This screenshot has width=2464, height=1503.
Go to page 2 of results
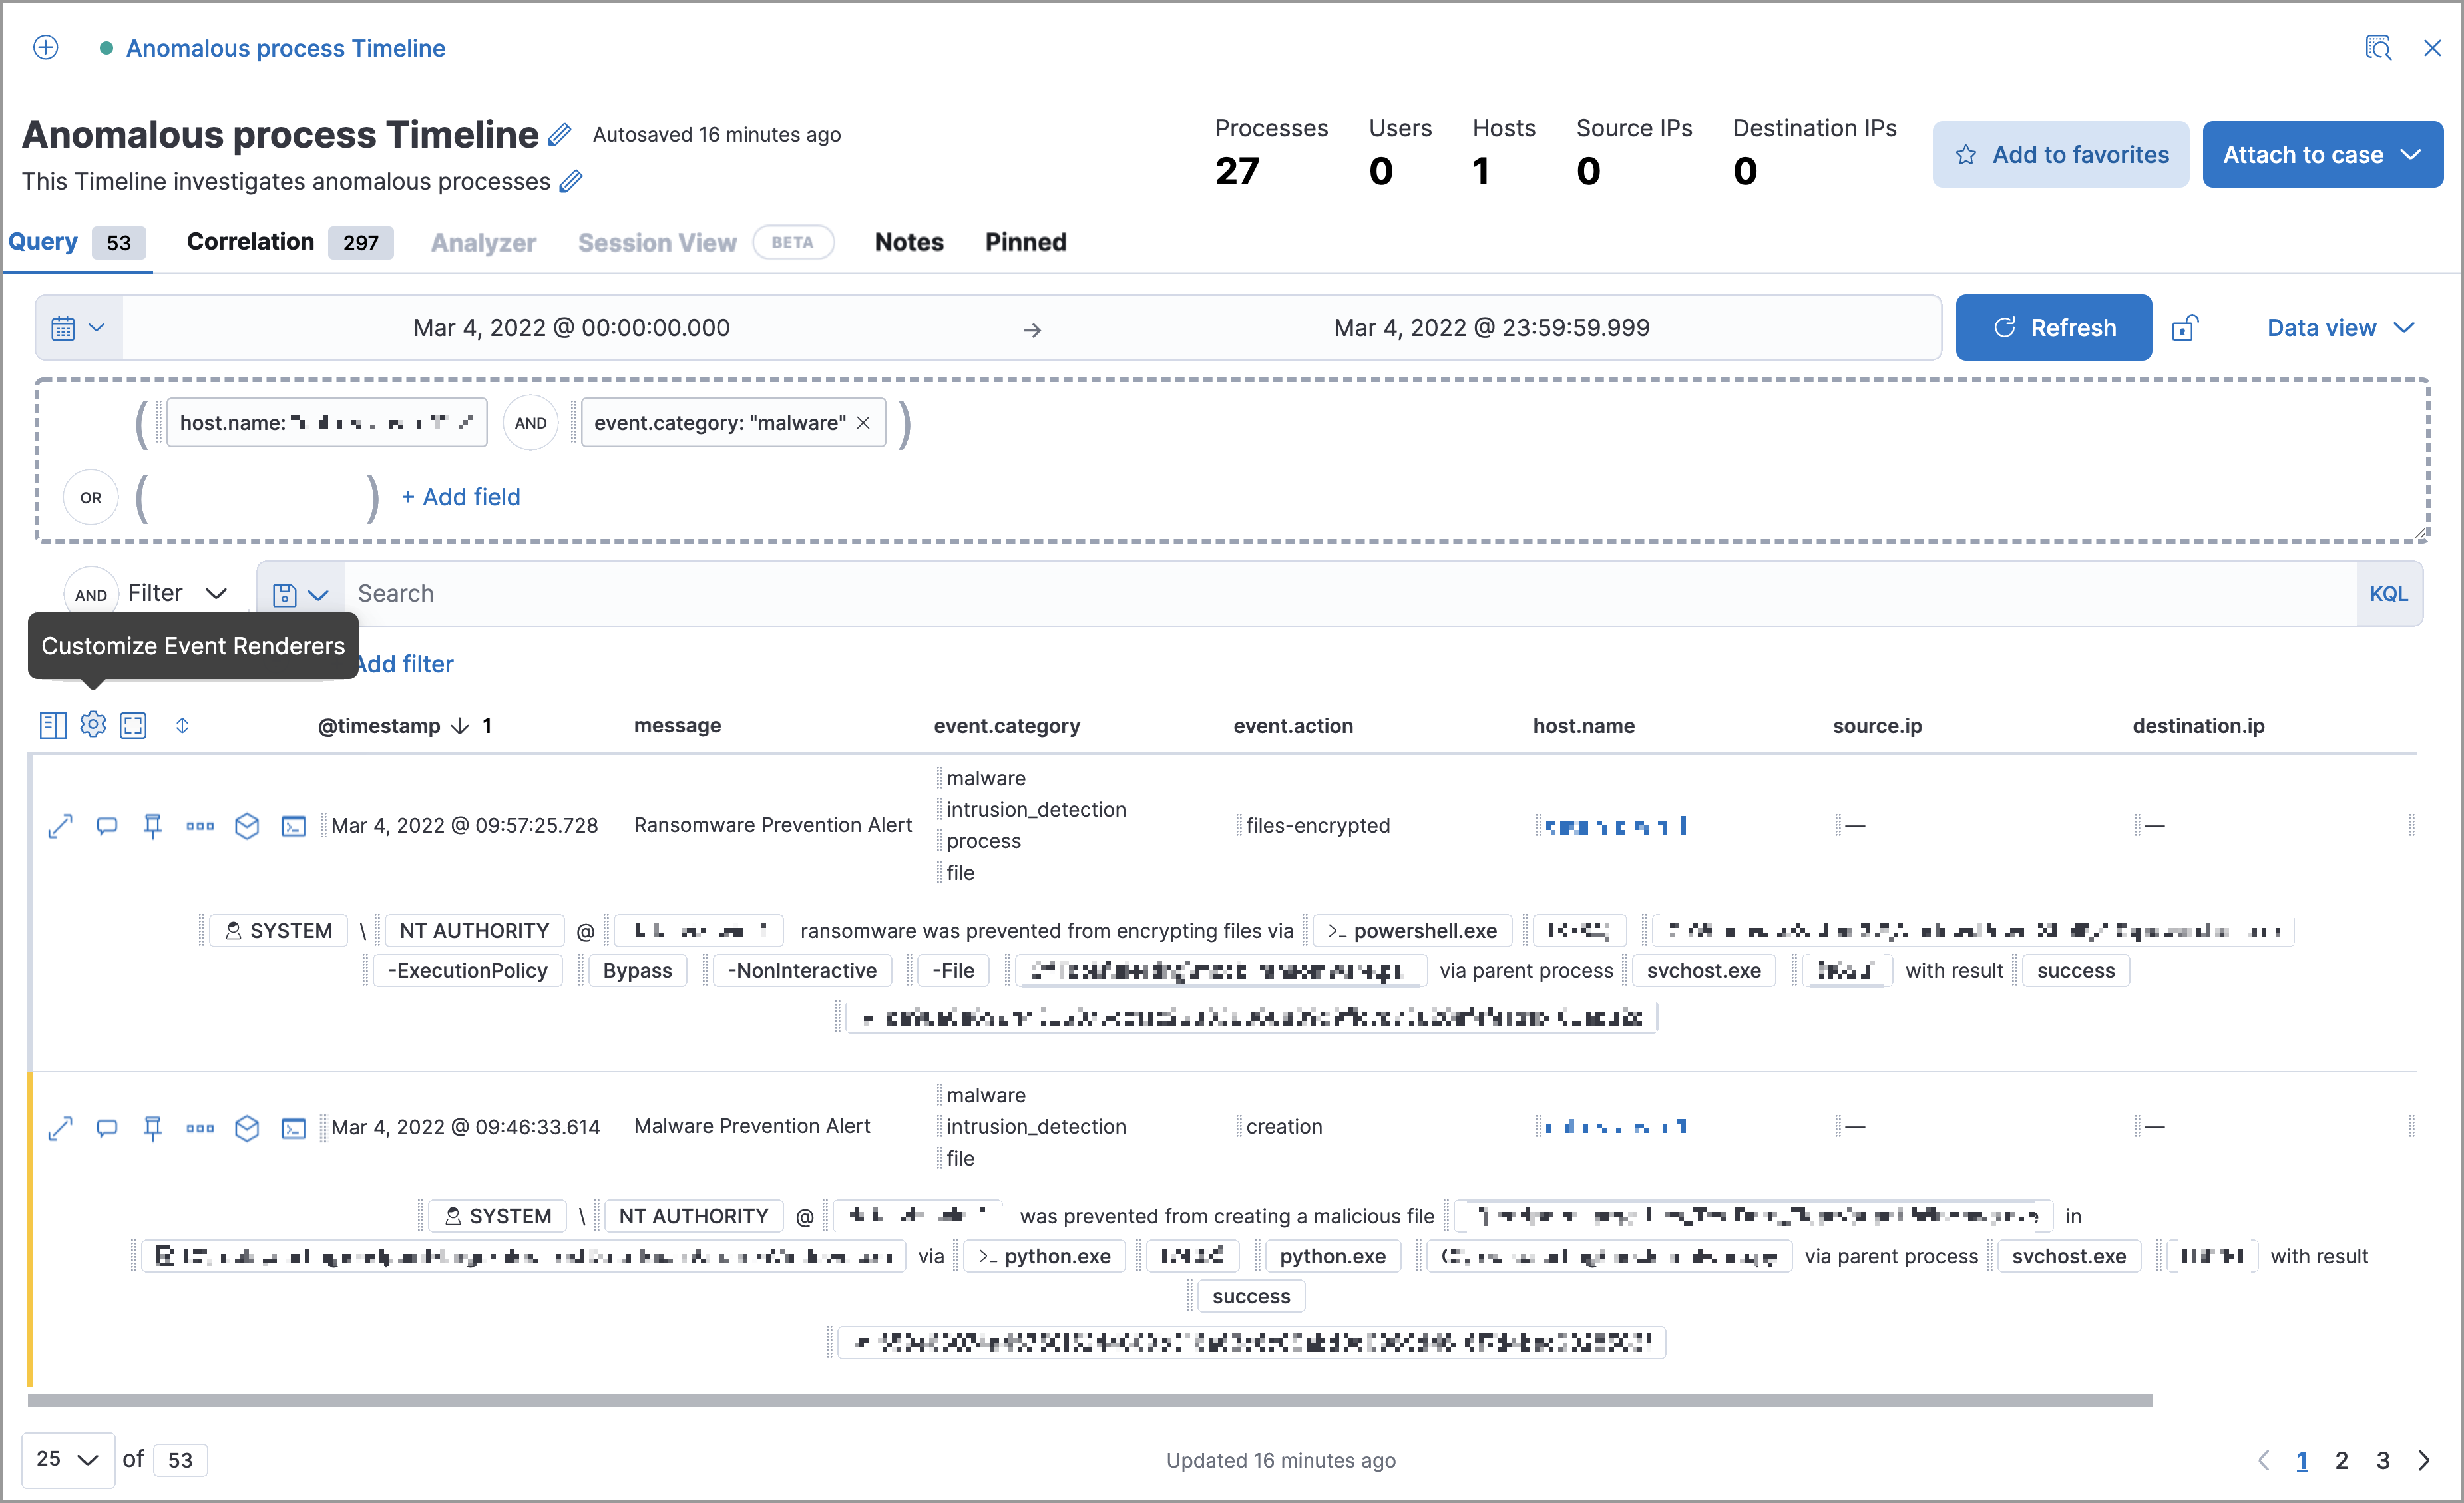click(2341, 1460)
